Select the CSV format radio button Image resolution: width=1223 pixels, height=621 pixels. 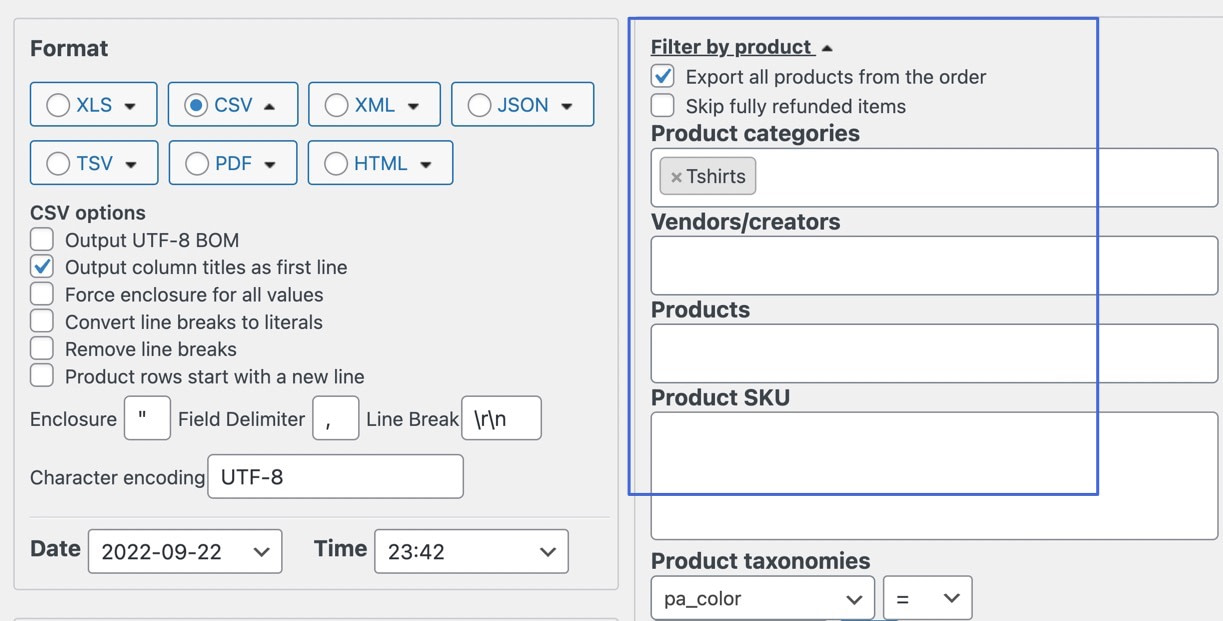(196, 105)
